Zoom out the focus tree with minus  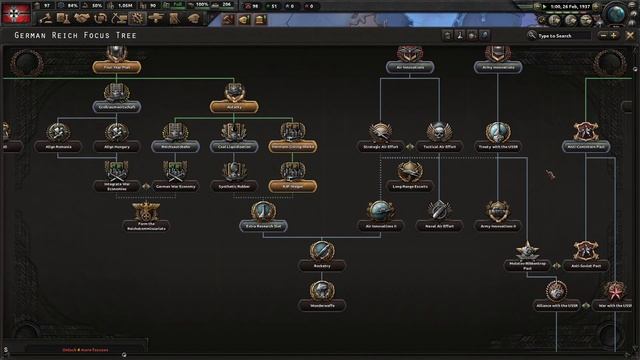click(604, 36)
